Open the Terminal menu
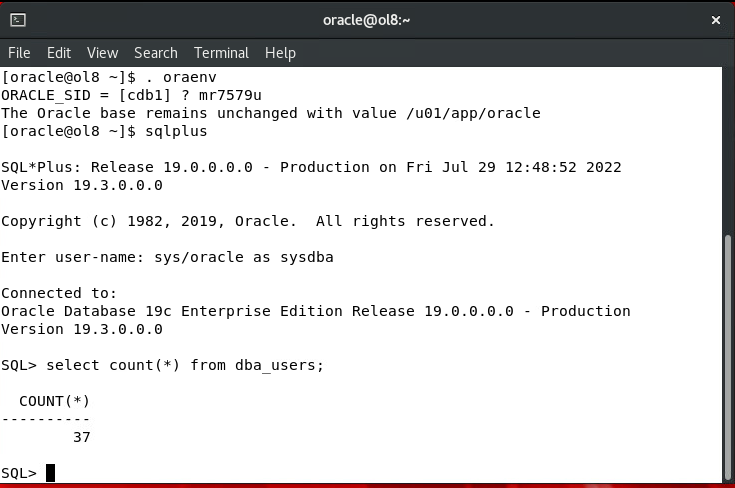This screenshot has width=735, height=488. (x=221, y=53)
